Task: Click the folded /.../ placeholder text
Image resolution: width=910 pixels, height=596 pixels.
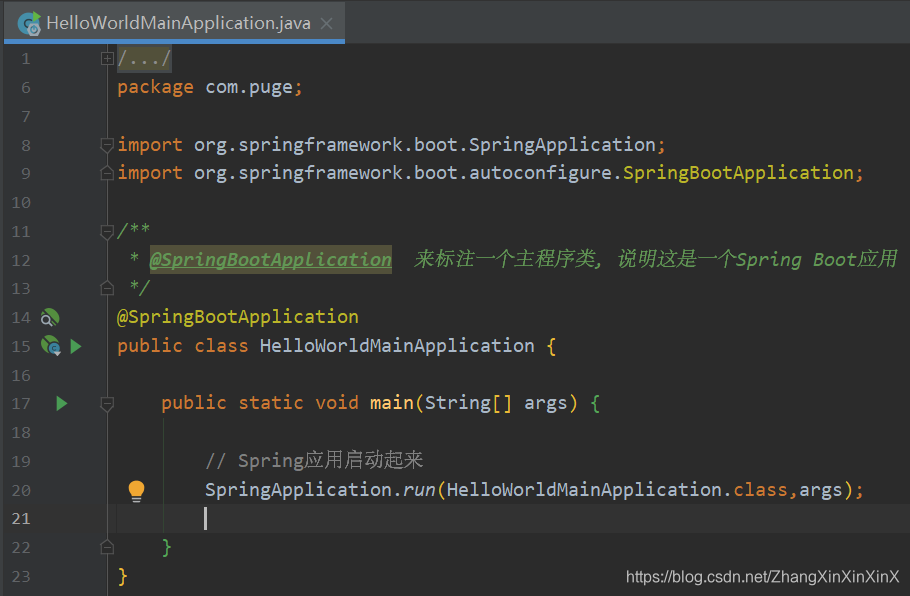Action: (144, 58)
